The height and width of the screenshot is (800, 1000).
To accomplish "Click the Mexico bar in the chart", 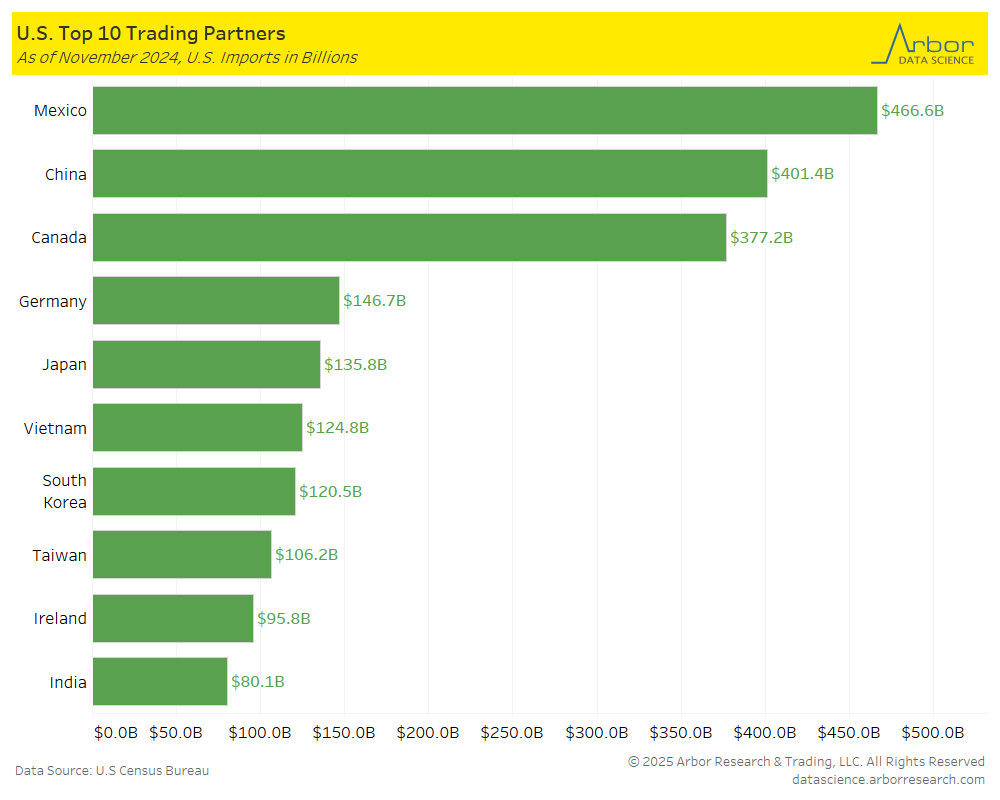I will coord(485,110).
